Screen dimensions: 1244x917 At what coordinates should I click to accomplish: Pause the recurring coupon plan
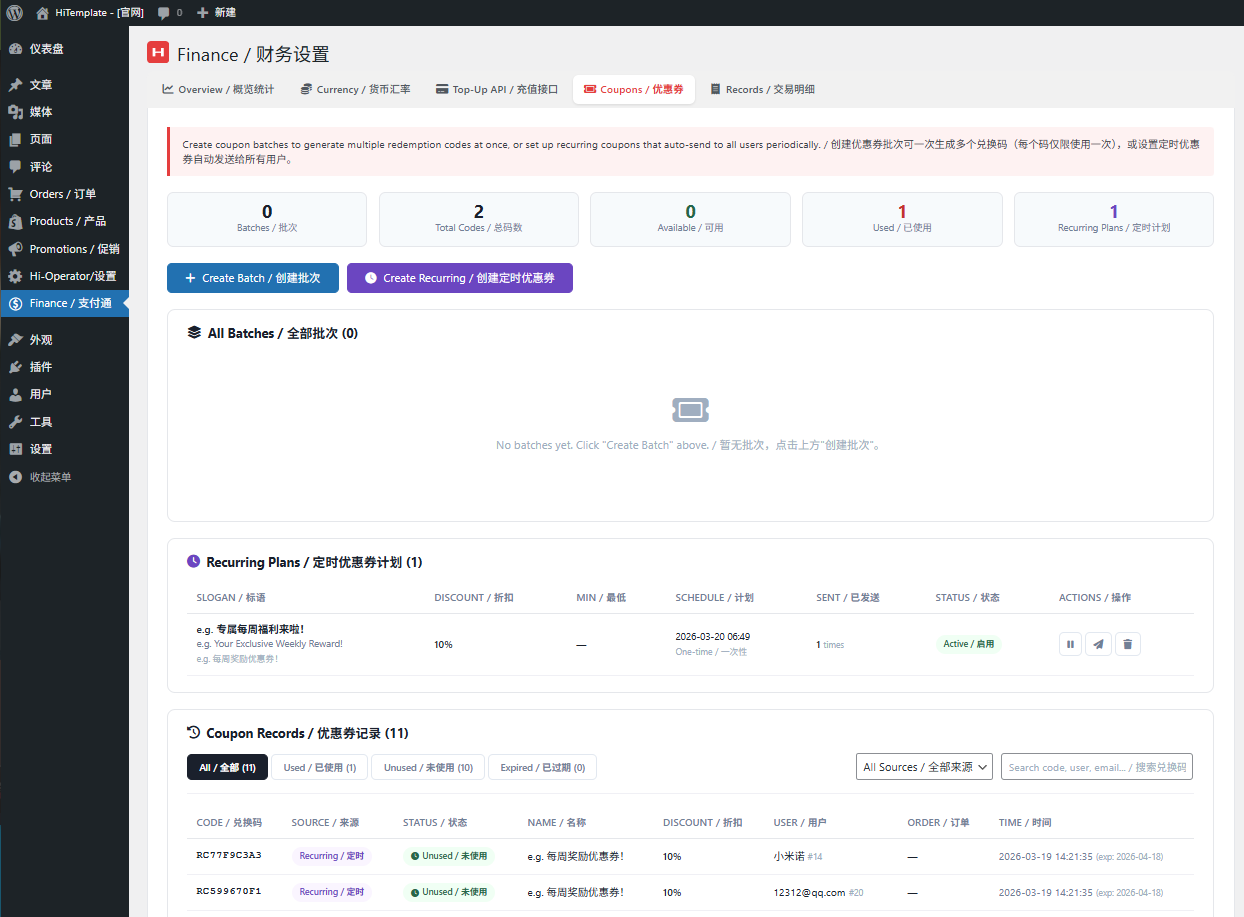[1070, 644]
